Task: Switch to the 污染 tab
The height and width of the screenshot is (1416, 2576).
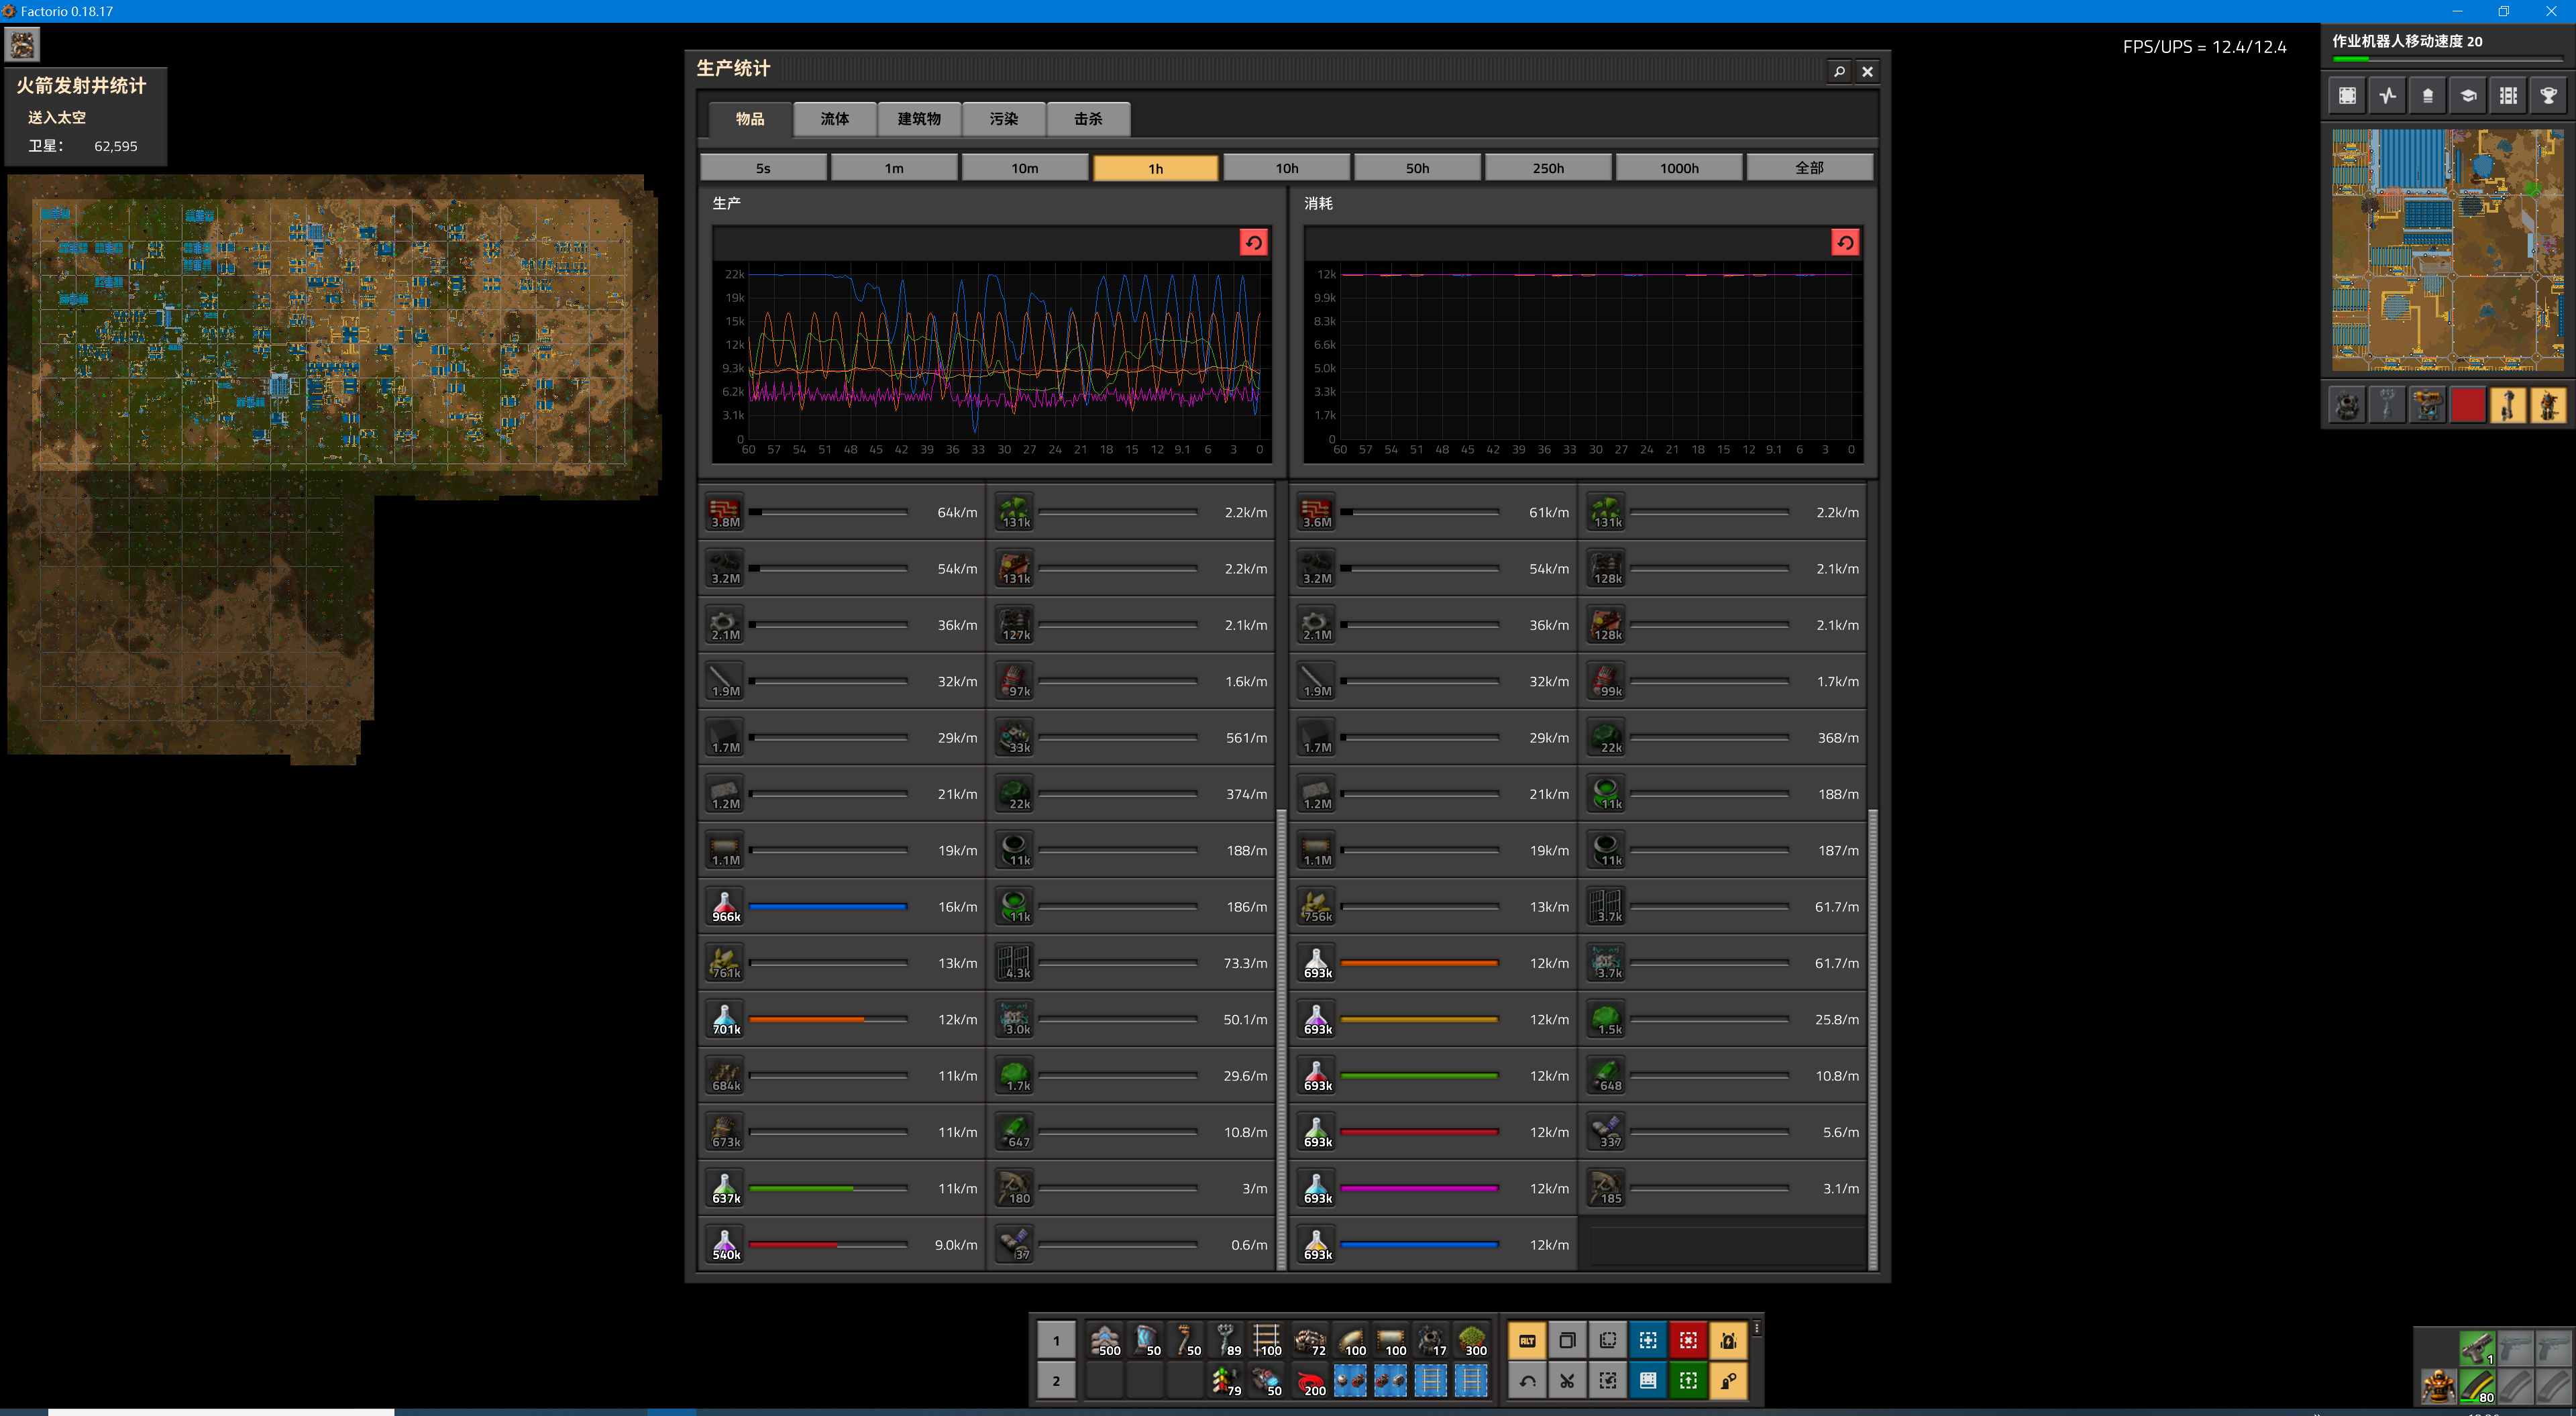Action: [1003, 119]
